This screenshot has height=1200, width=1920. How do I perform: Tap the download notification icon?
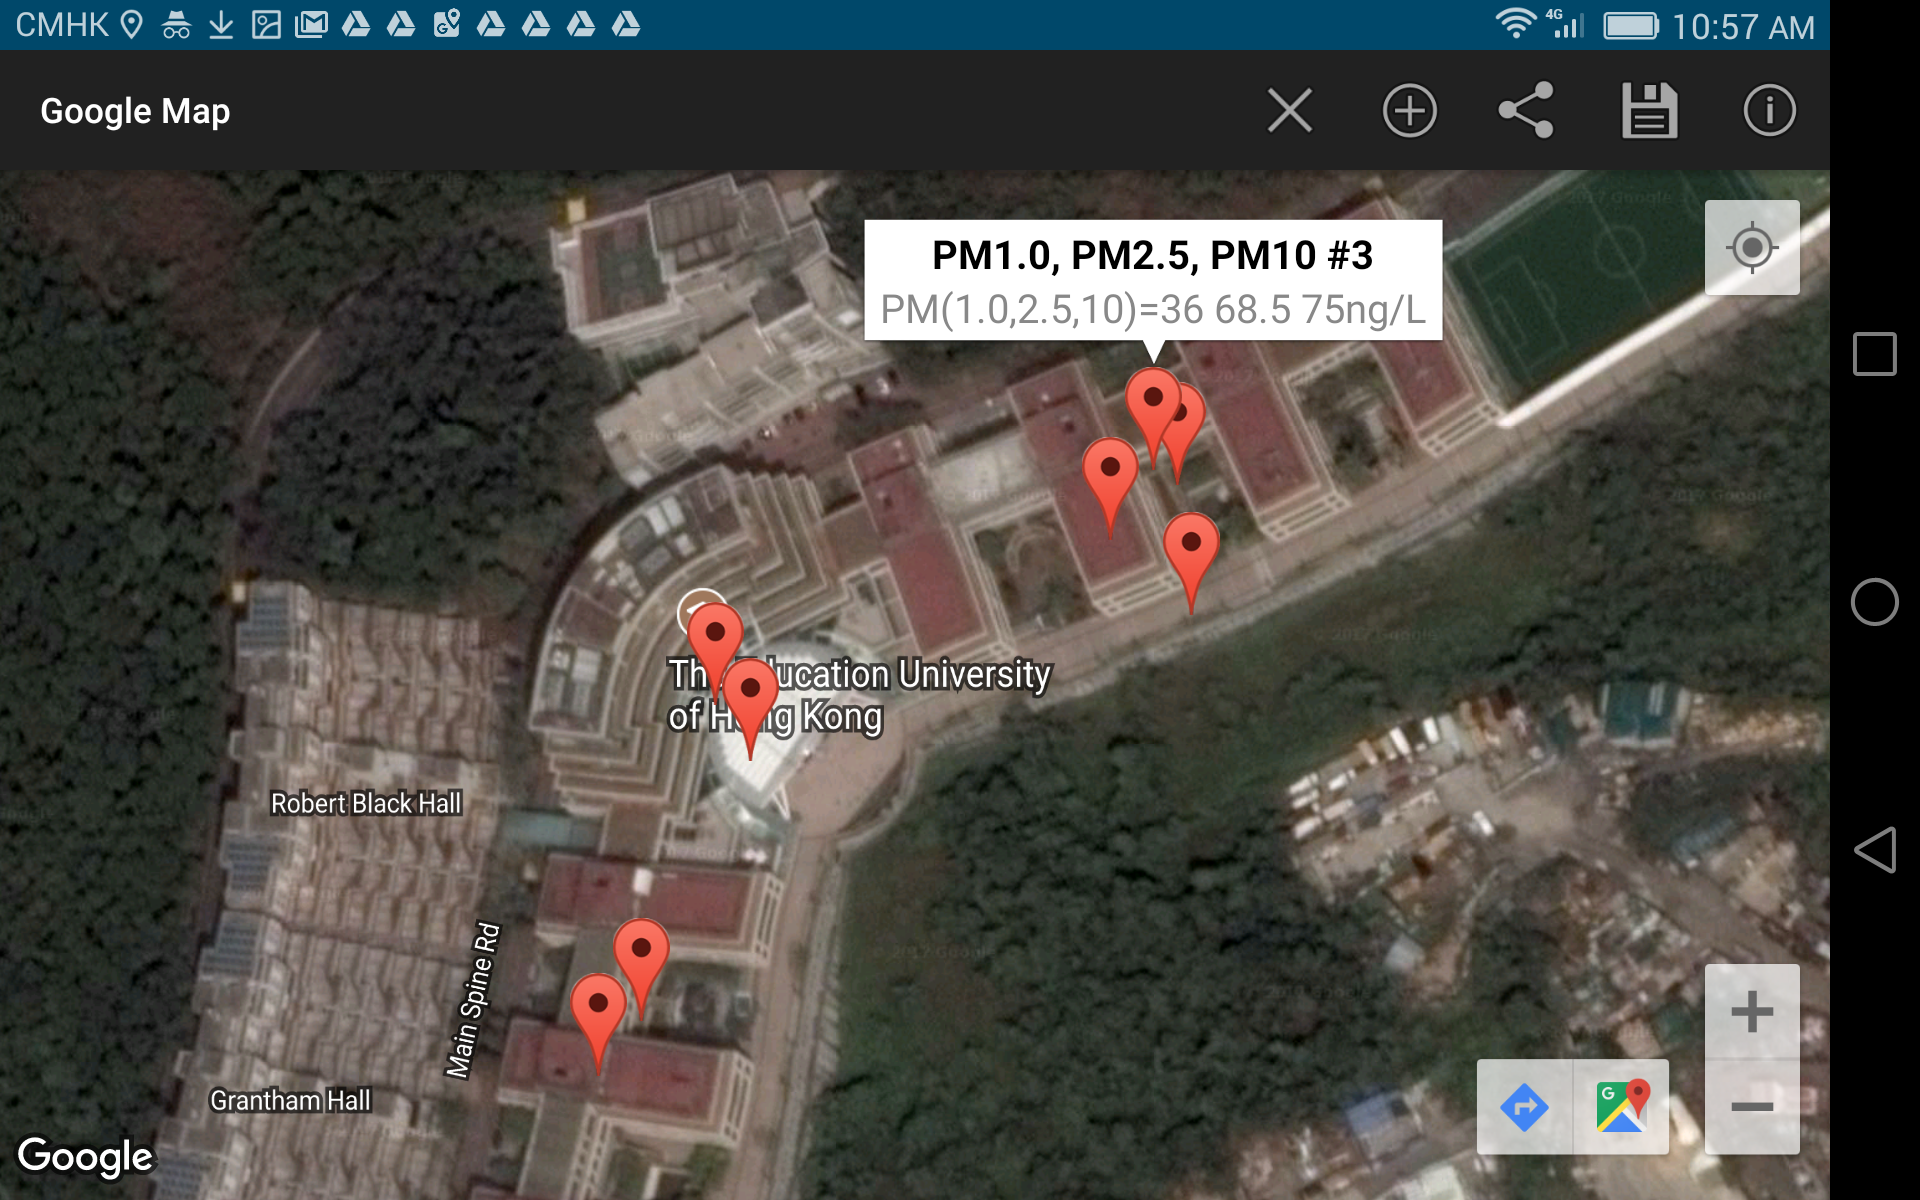coord(221,25)
